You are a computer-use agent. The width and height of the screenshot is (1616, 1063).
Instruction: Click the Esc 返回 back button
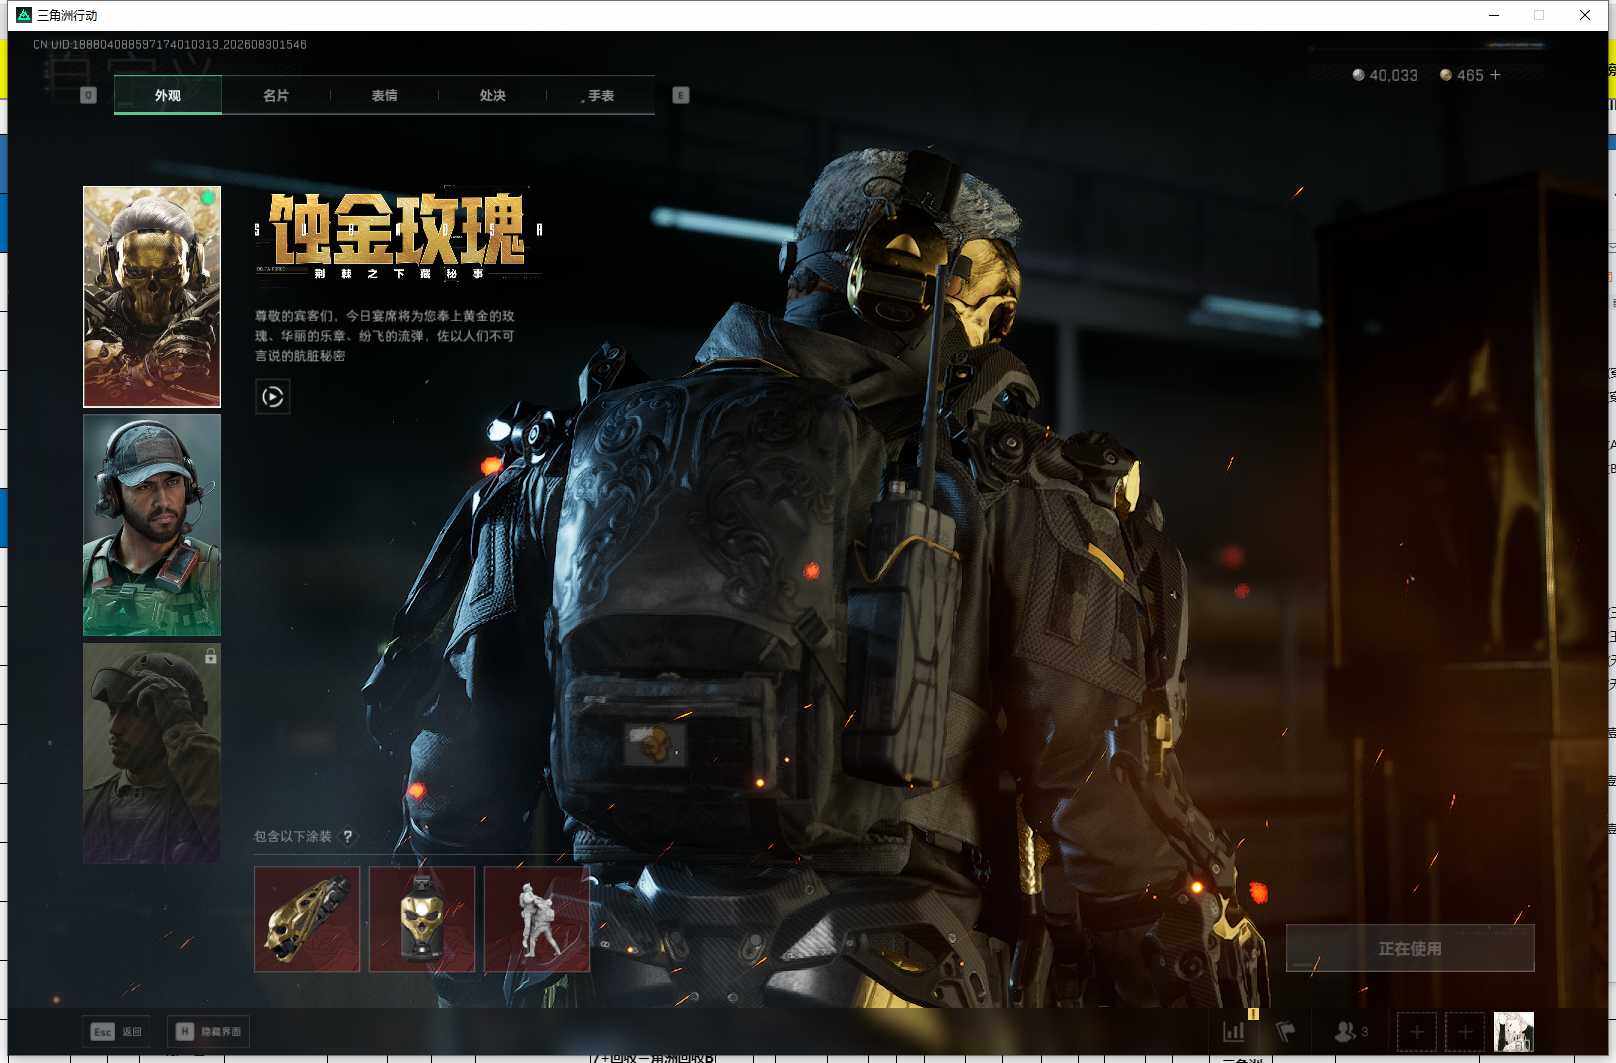[x=117, y=1031]
